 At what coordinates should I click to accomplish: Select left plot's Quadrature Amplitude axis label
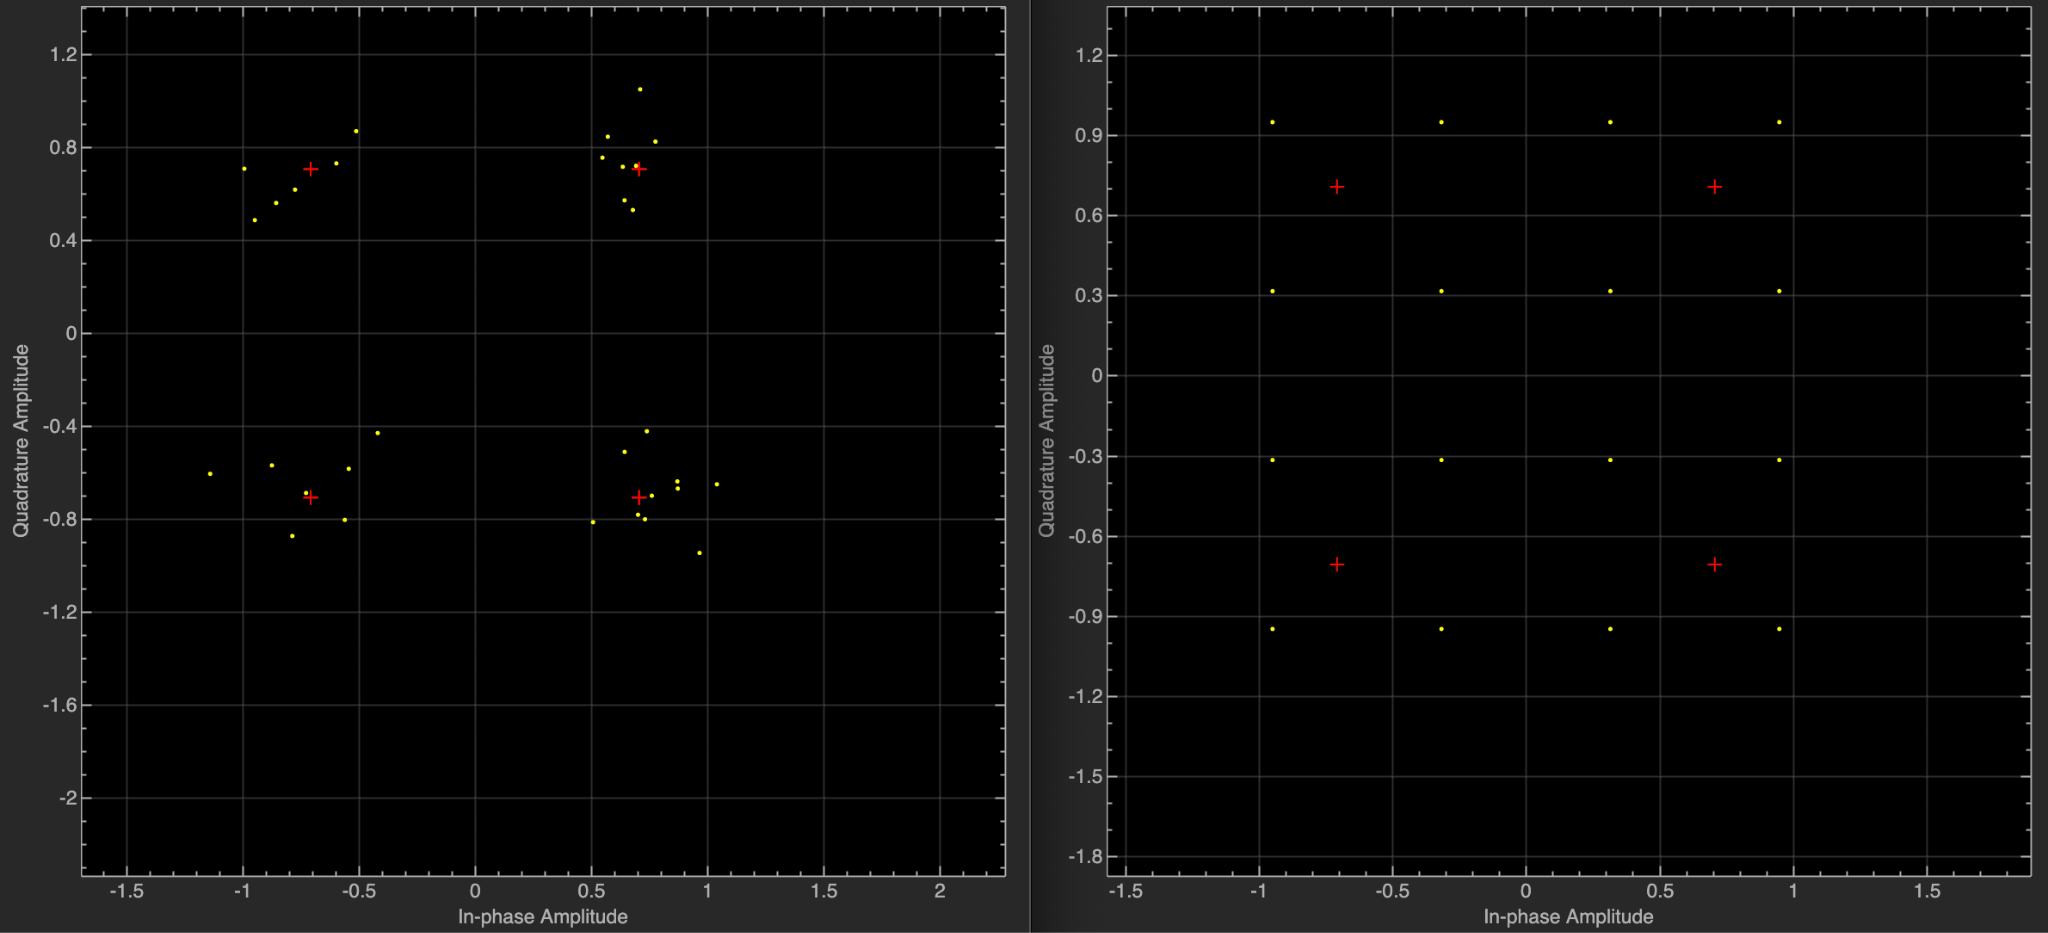pyautogui.click(x=21, y=440)
